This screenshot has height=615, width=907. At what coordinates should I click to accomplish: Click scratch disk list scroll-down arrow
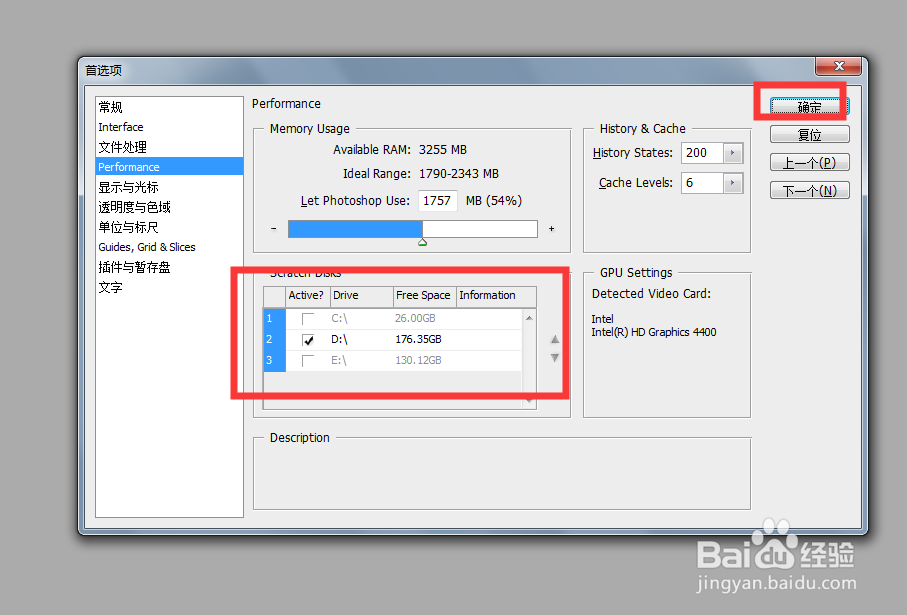(x=529, y=402)
